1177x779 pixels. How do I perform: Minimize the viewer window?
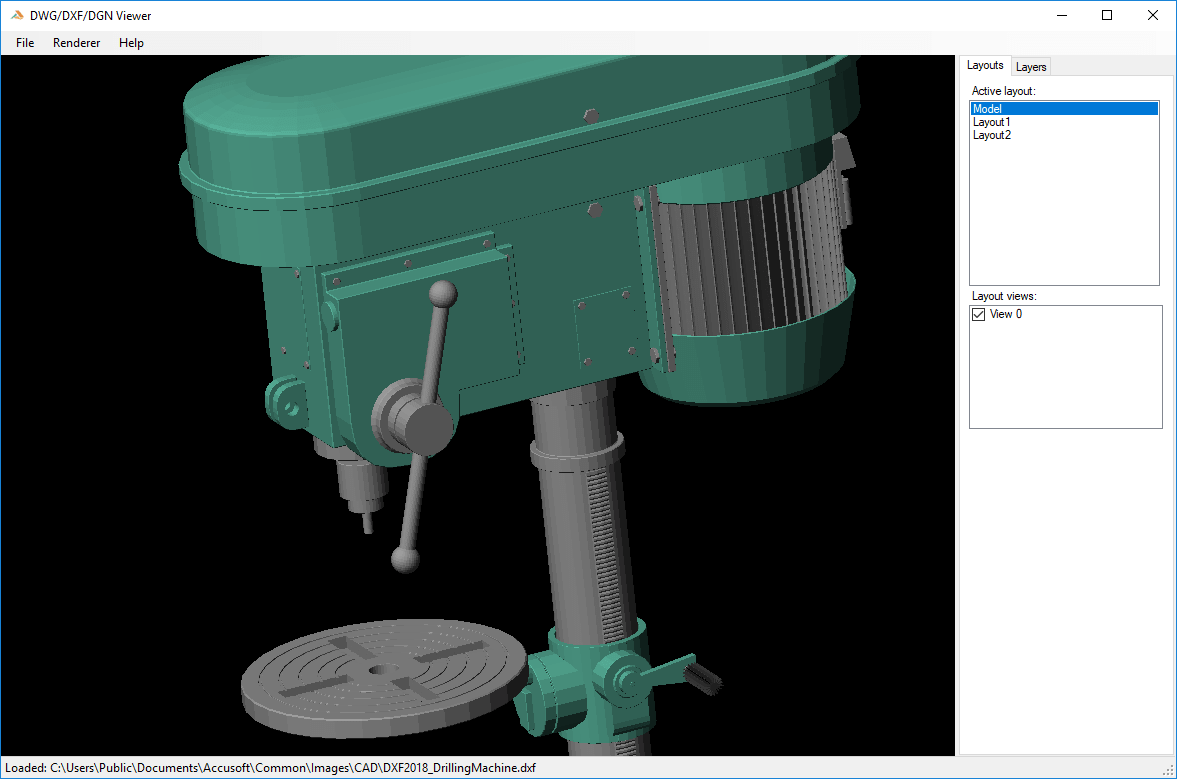point(1060,16)
